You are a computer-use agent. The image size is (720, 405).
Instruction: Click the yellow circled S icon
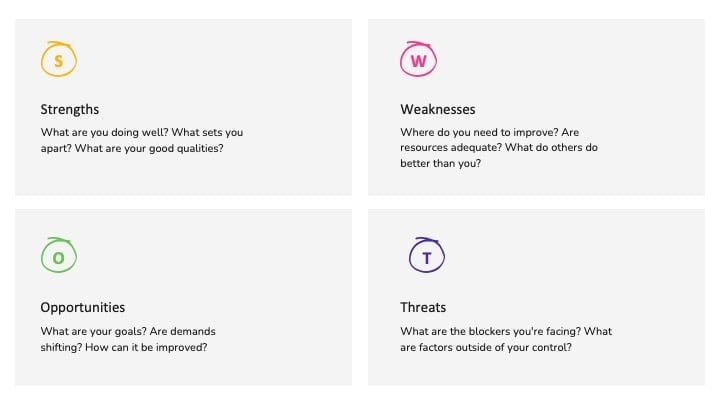(x=59, y=59)
